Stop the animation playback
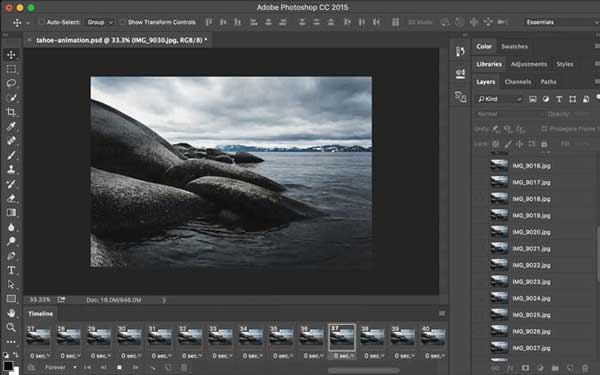Viewport: 600px width, 375px height. coord(119,367)
